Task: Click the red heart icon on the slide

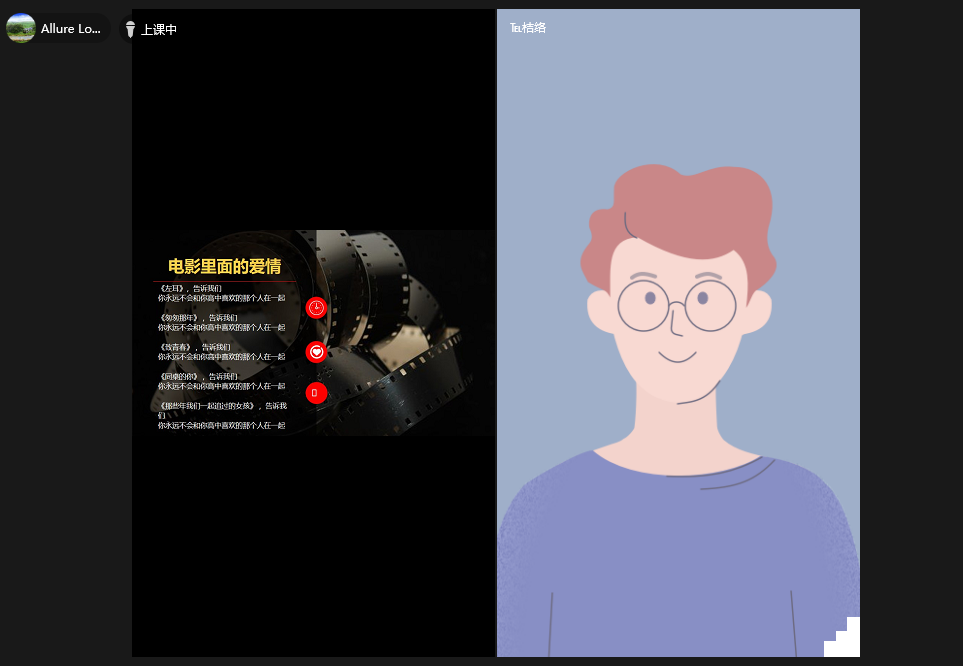Action: 316,352
